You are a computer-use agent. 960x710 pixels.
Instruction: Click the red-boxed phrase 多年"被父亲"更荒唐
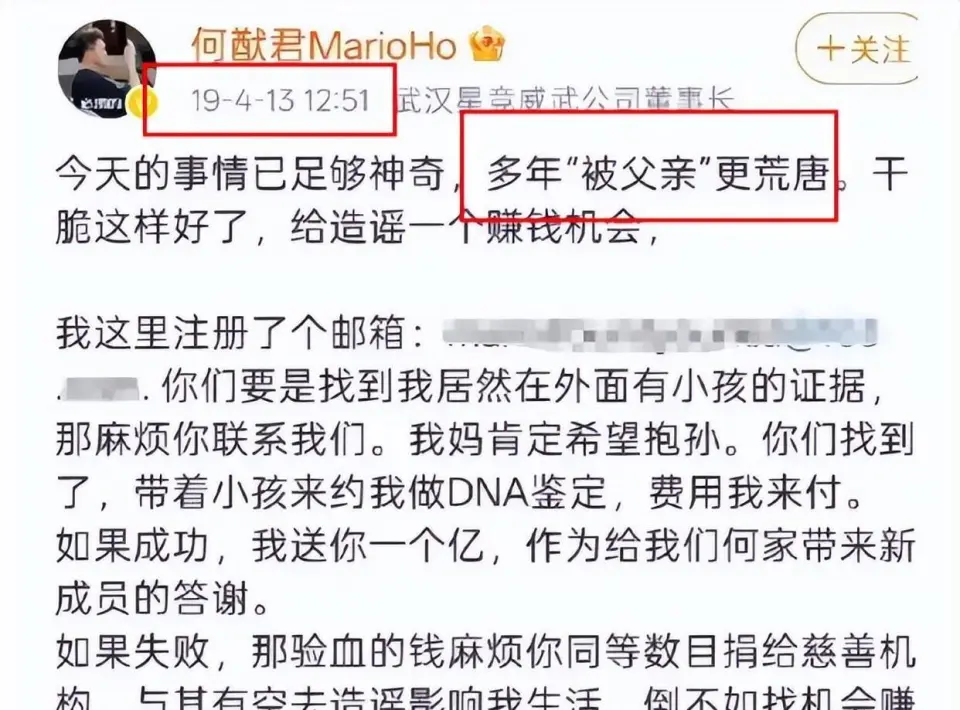click(658, 174)
